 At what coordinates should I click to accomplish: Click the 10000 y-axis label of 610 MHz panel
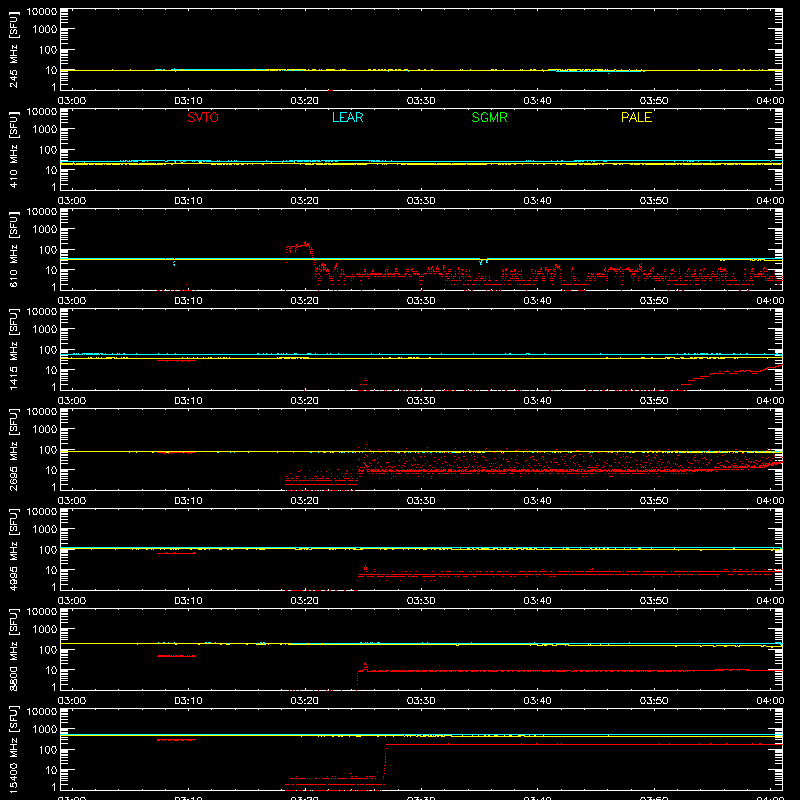coord(42,212)
